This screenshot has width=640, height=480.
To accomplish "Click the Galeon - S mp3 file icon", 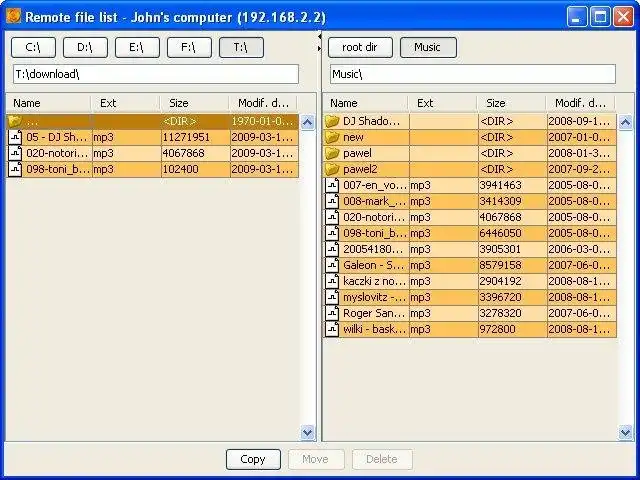I will (332, 265).
